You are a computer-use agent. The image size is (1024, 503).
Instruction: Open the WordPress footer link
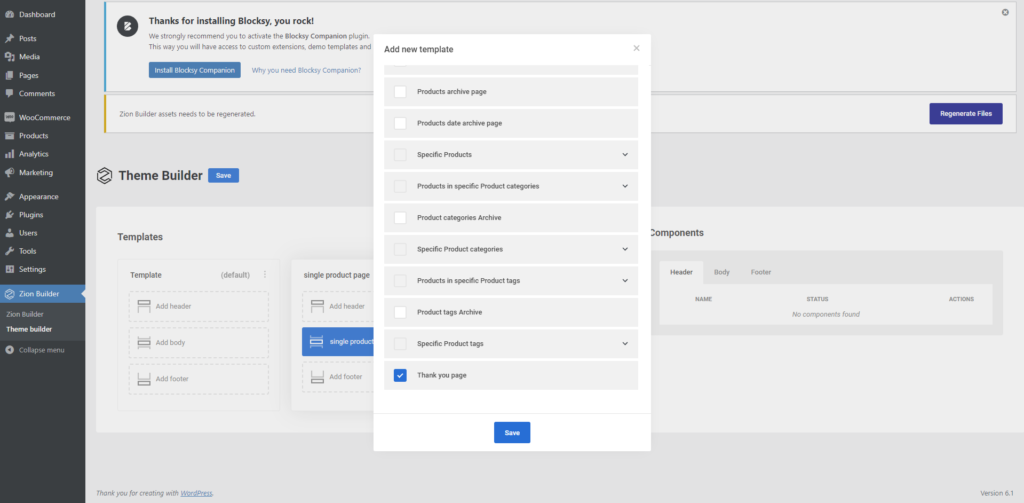(x=197, y=493)
